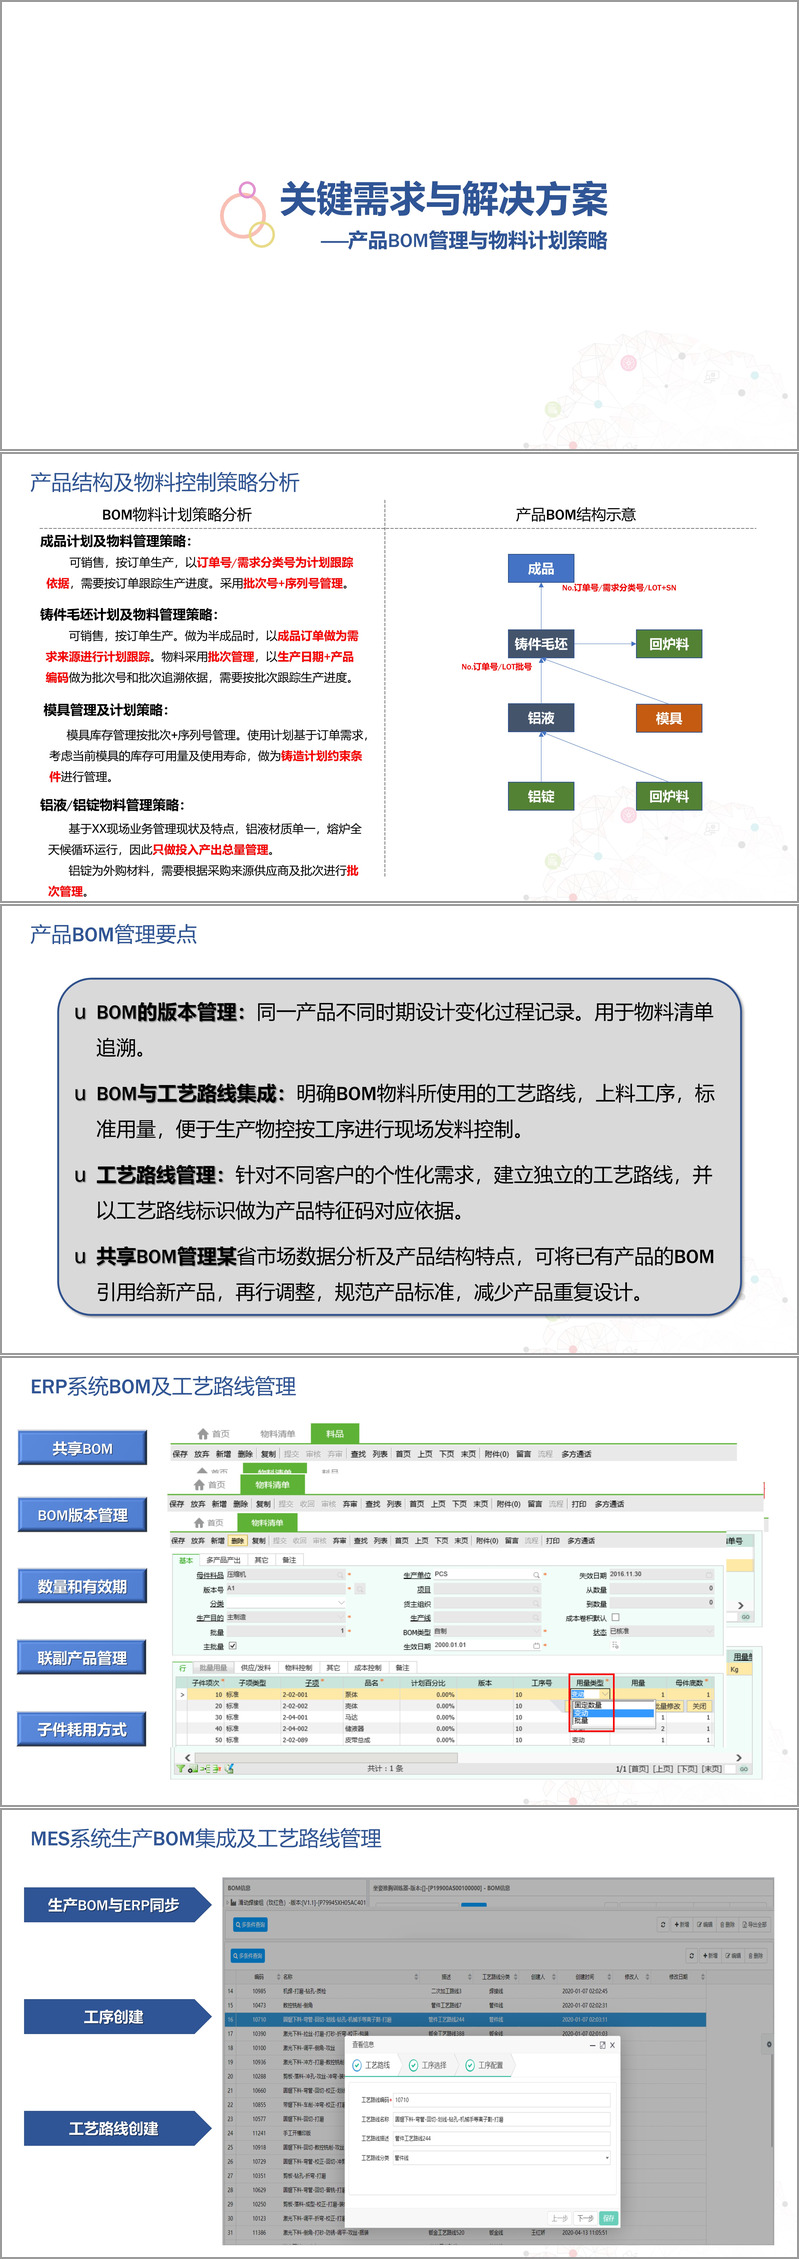800x2259 pixels.
Task: Click the 共享BOM label button
Action: tap(82, 1448)
